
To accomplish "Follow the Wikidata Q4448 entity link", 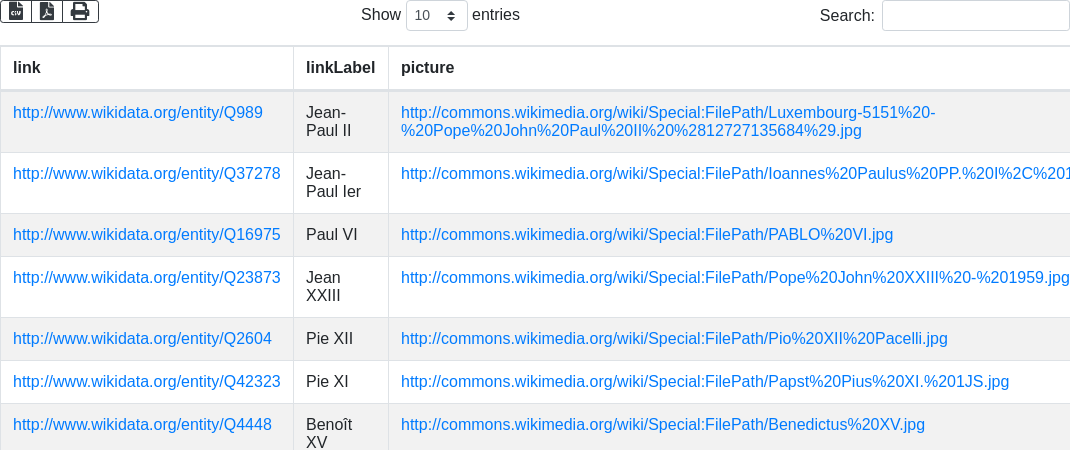I will [142, 424].
